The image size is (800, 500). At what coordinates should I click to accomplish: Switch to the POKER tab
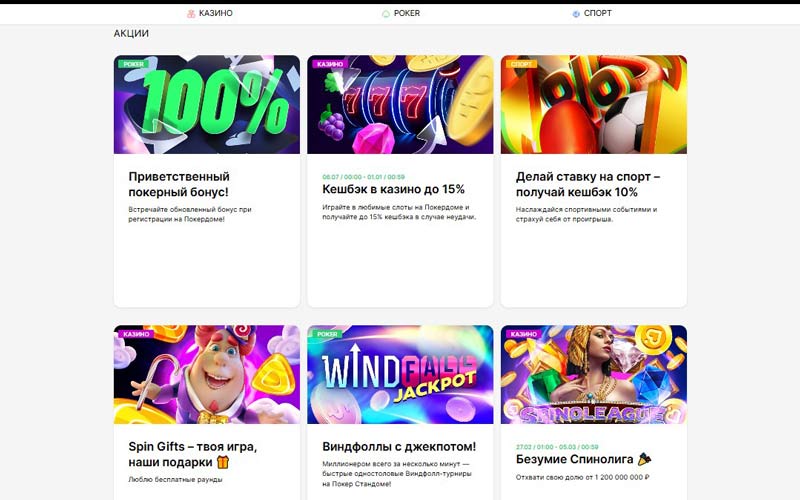(x=401, y=13)
